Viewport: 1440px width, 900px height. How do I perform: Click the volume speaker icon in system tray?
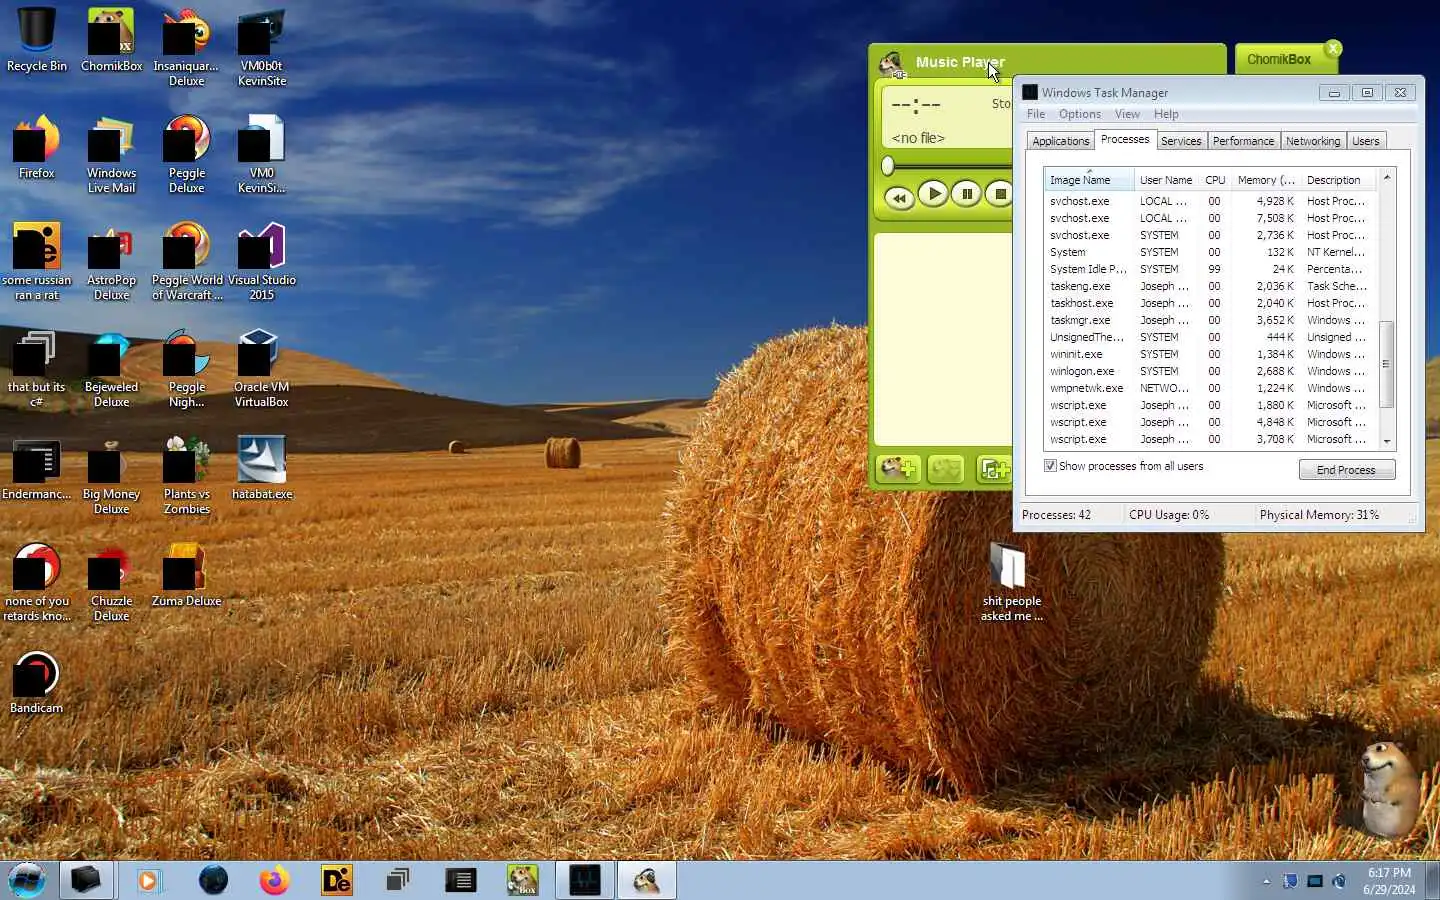click(x=1340, y=881)
